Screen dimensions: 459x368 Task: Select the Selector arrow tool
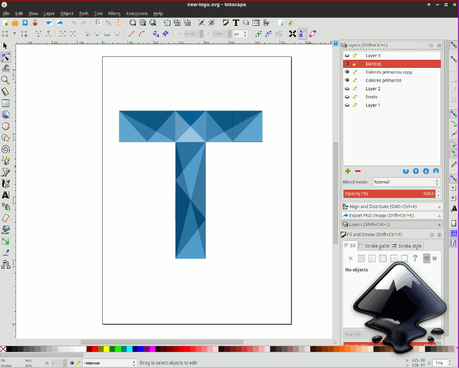pyautogui.click(x=5, y=46)
